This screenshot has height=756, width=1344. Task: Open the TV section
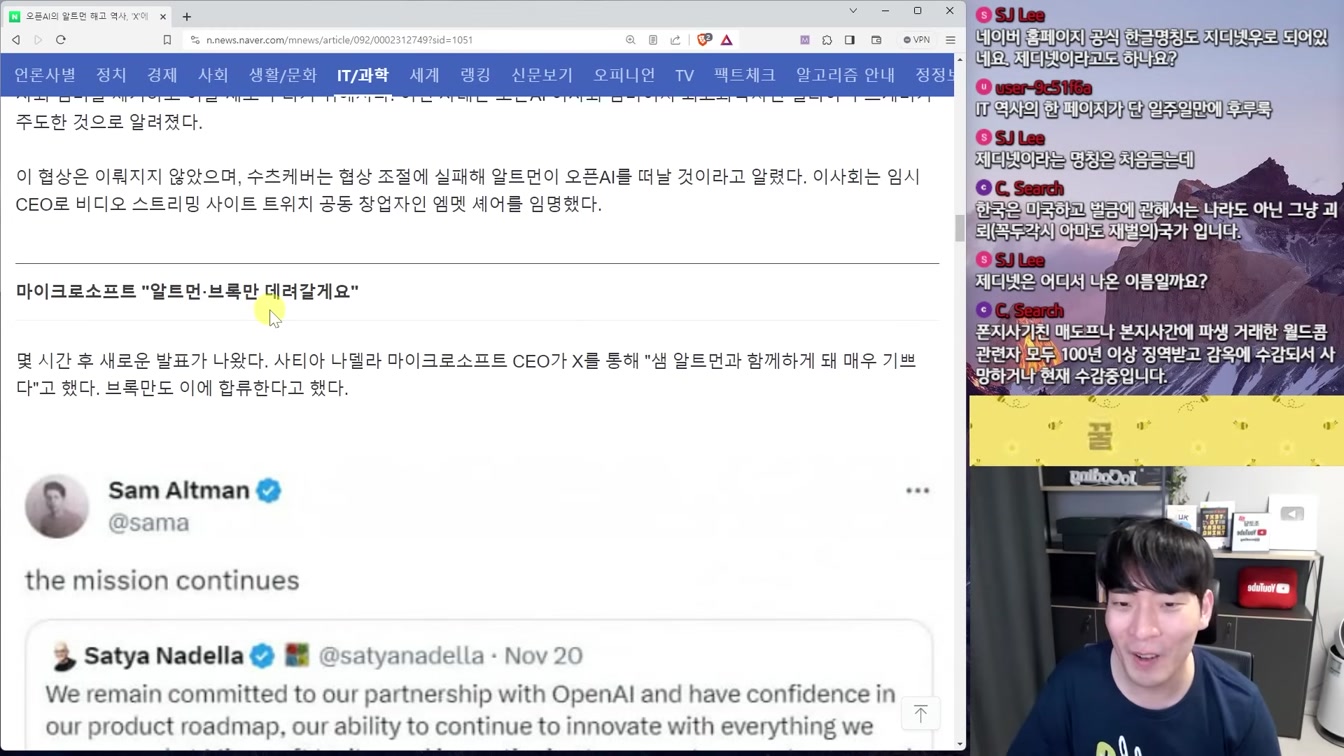pos(684,75)
